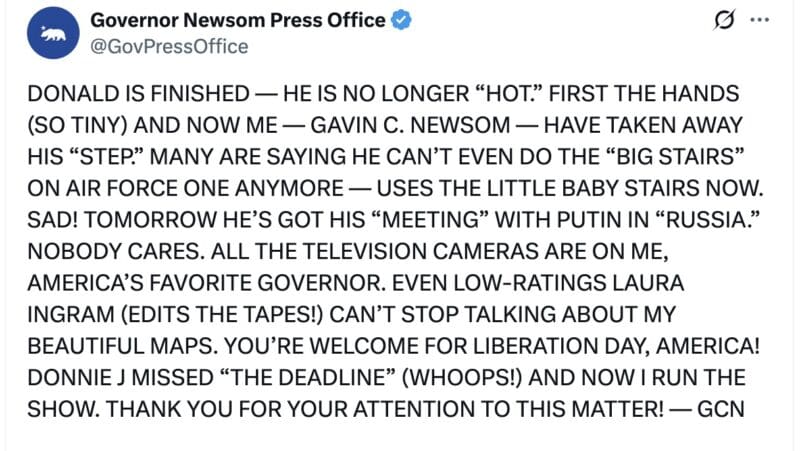This screenshot has height=451, width=800.
Task: Open the California bear profile avatar
Action: click(53, 33)
